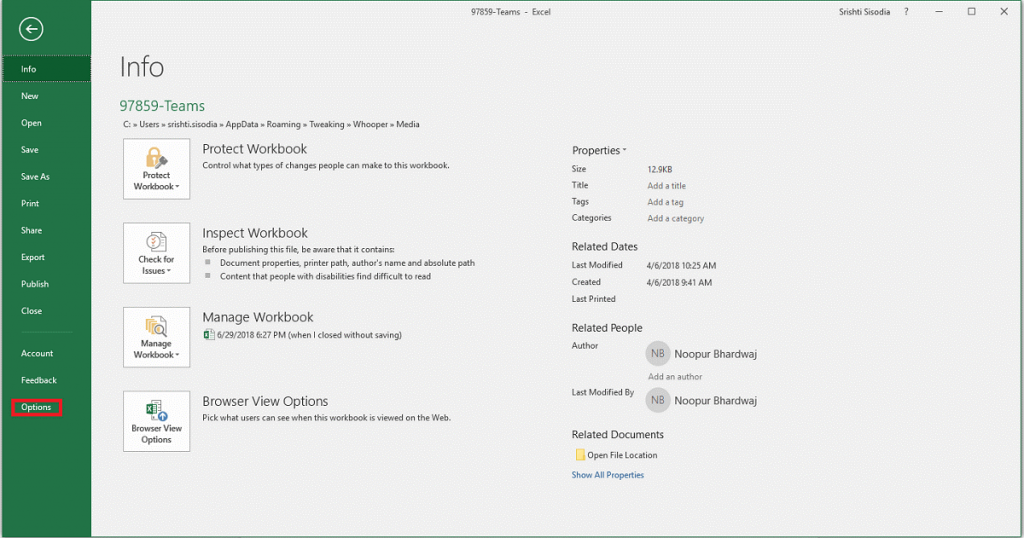Open the Print page from sidebar

(30, 203)
